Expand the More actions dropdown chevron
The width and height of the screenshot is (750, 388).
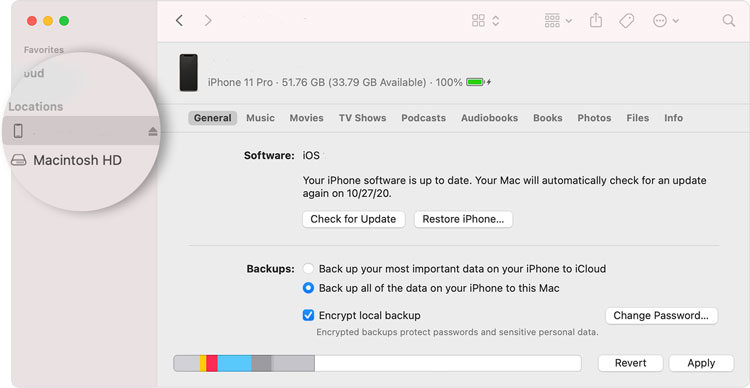(675, 21)
